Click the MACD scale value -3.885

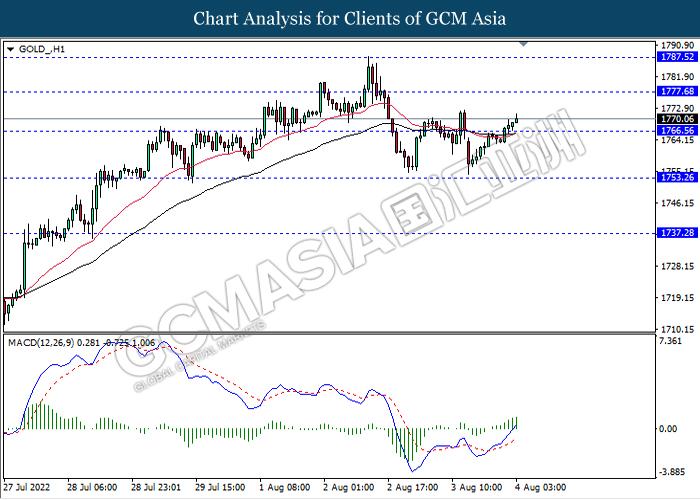pyautogui.click(x=671, y=472)
